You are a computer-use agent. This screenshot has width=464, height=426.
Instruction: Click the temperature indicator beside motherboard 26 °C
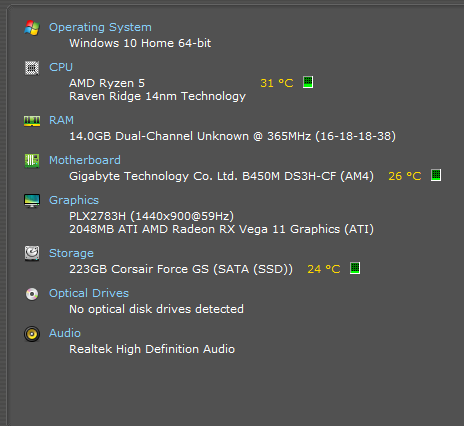tap(436, 175)
